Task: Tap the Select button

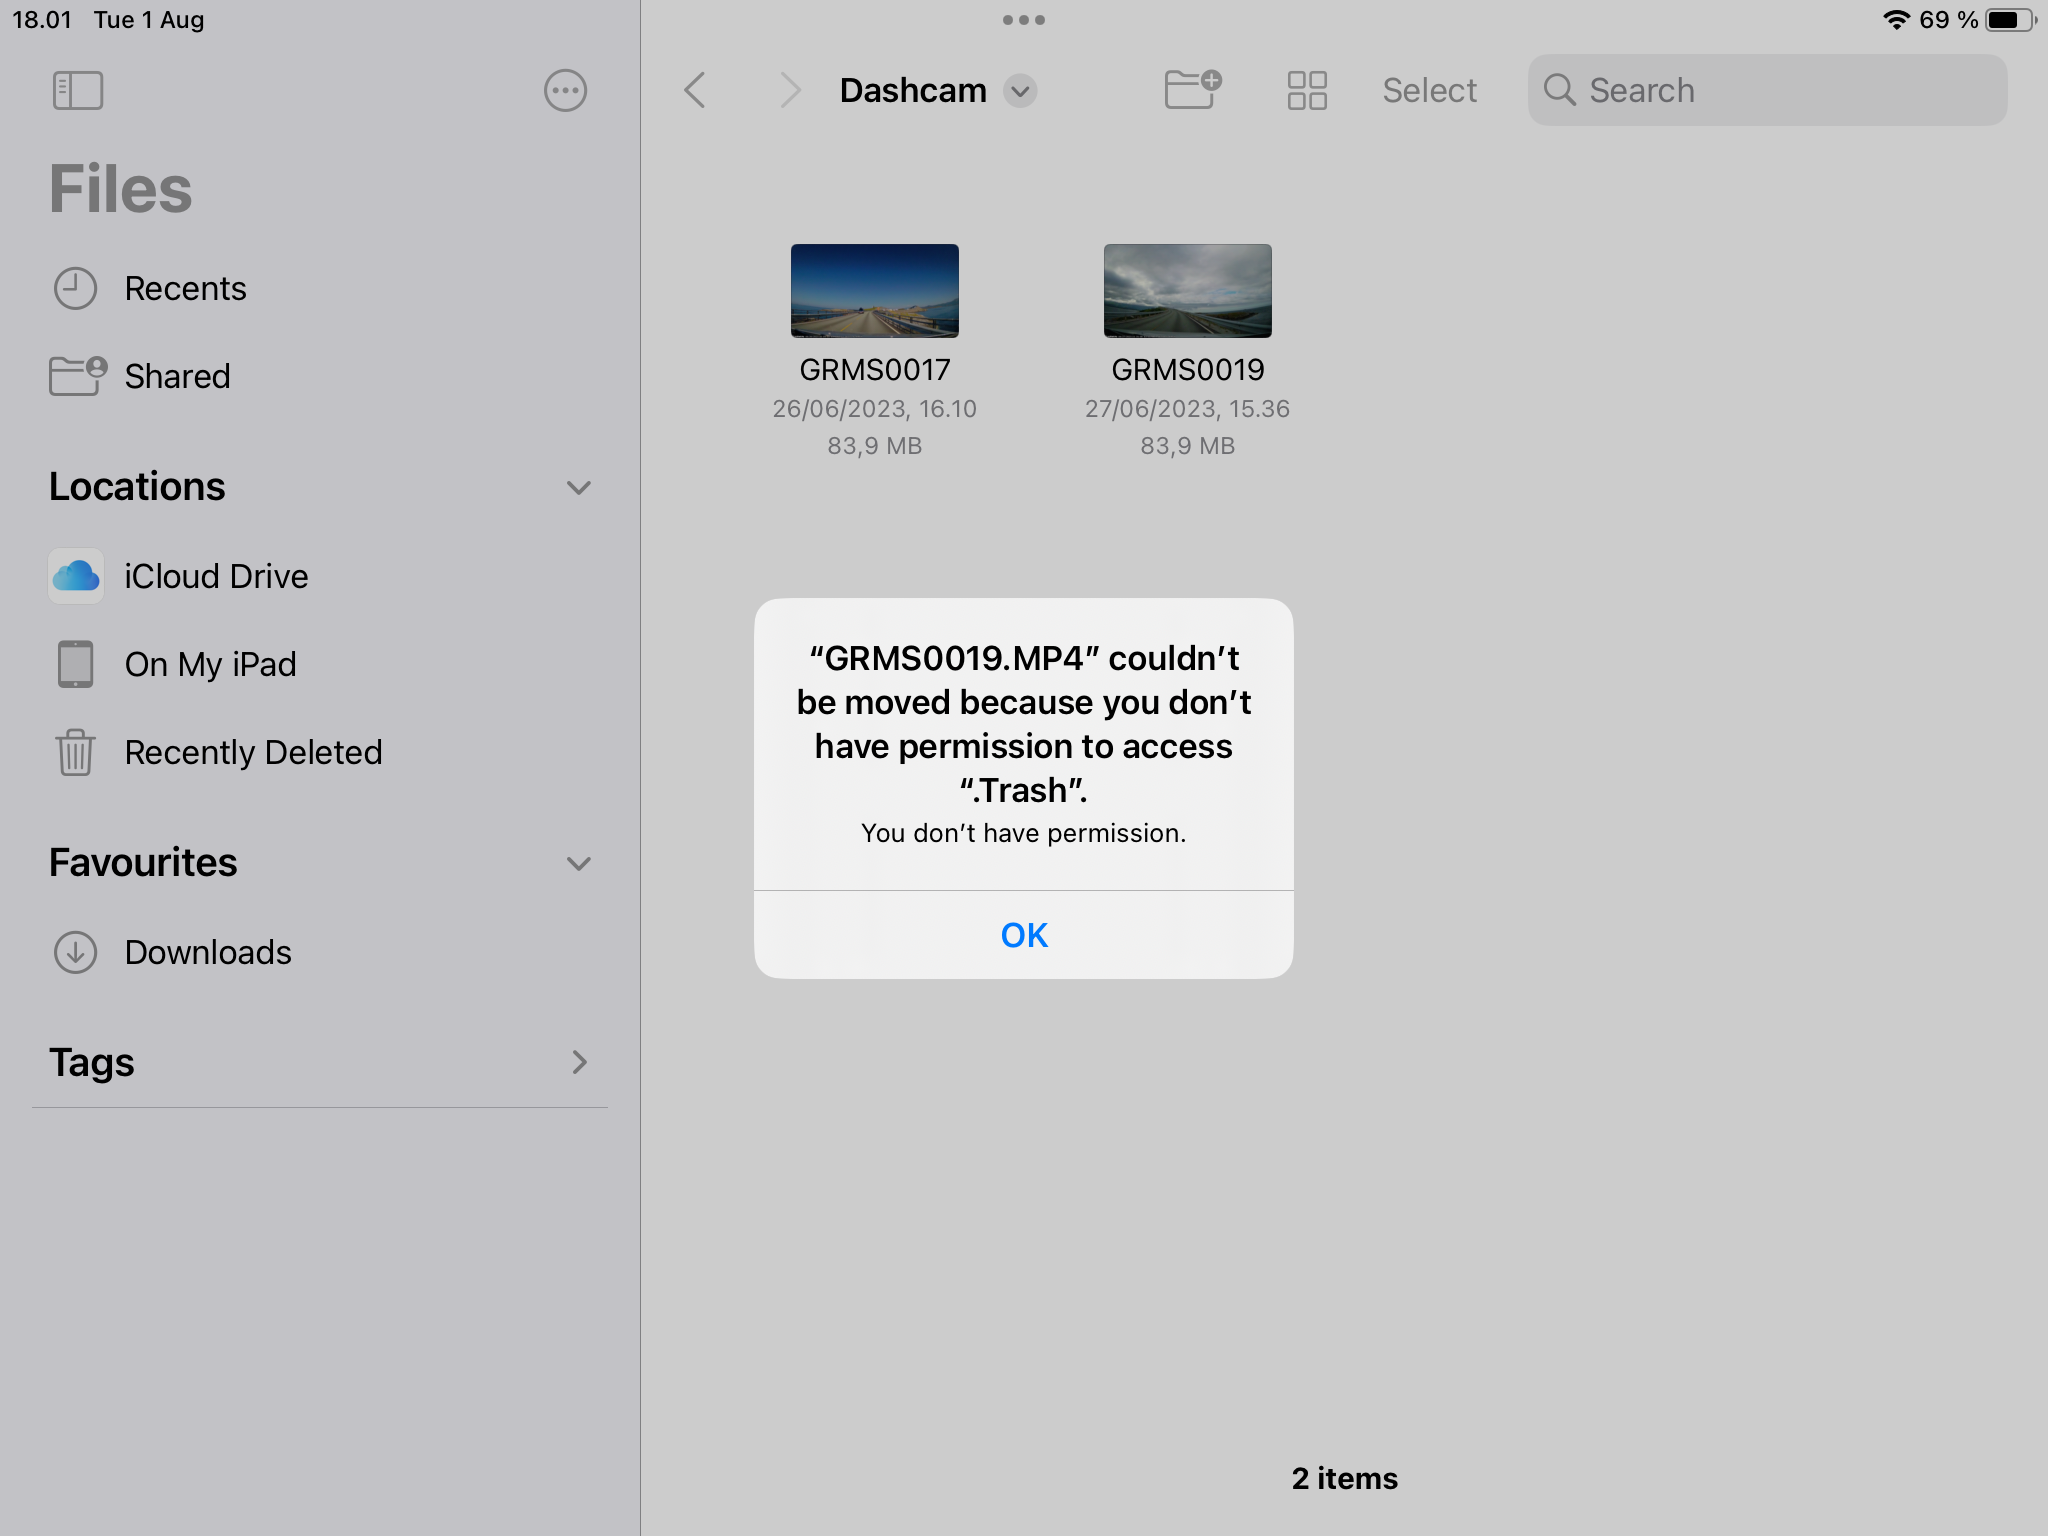Action: 1429,90
